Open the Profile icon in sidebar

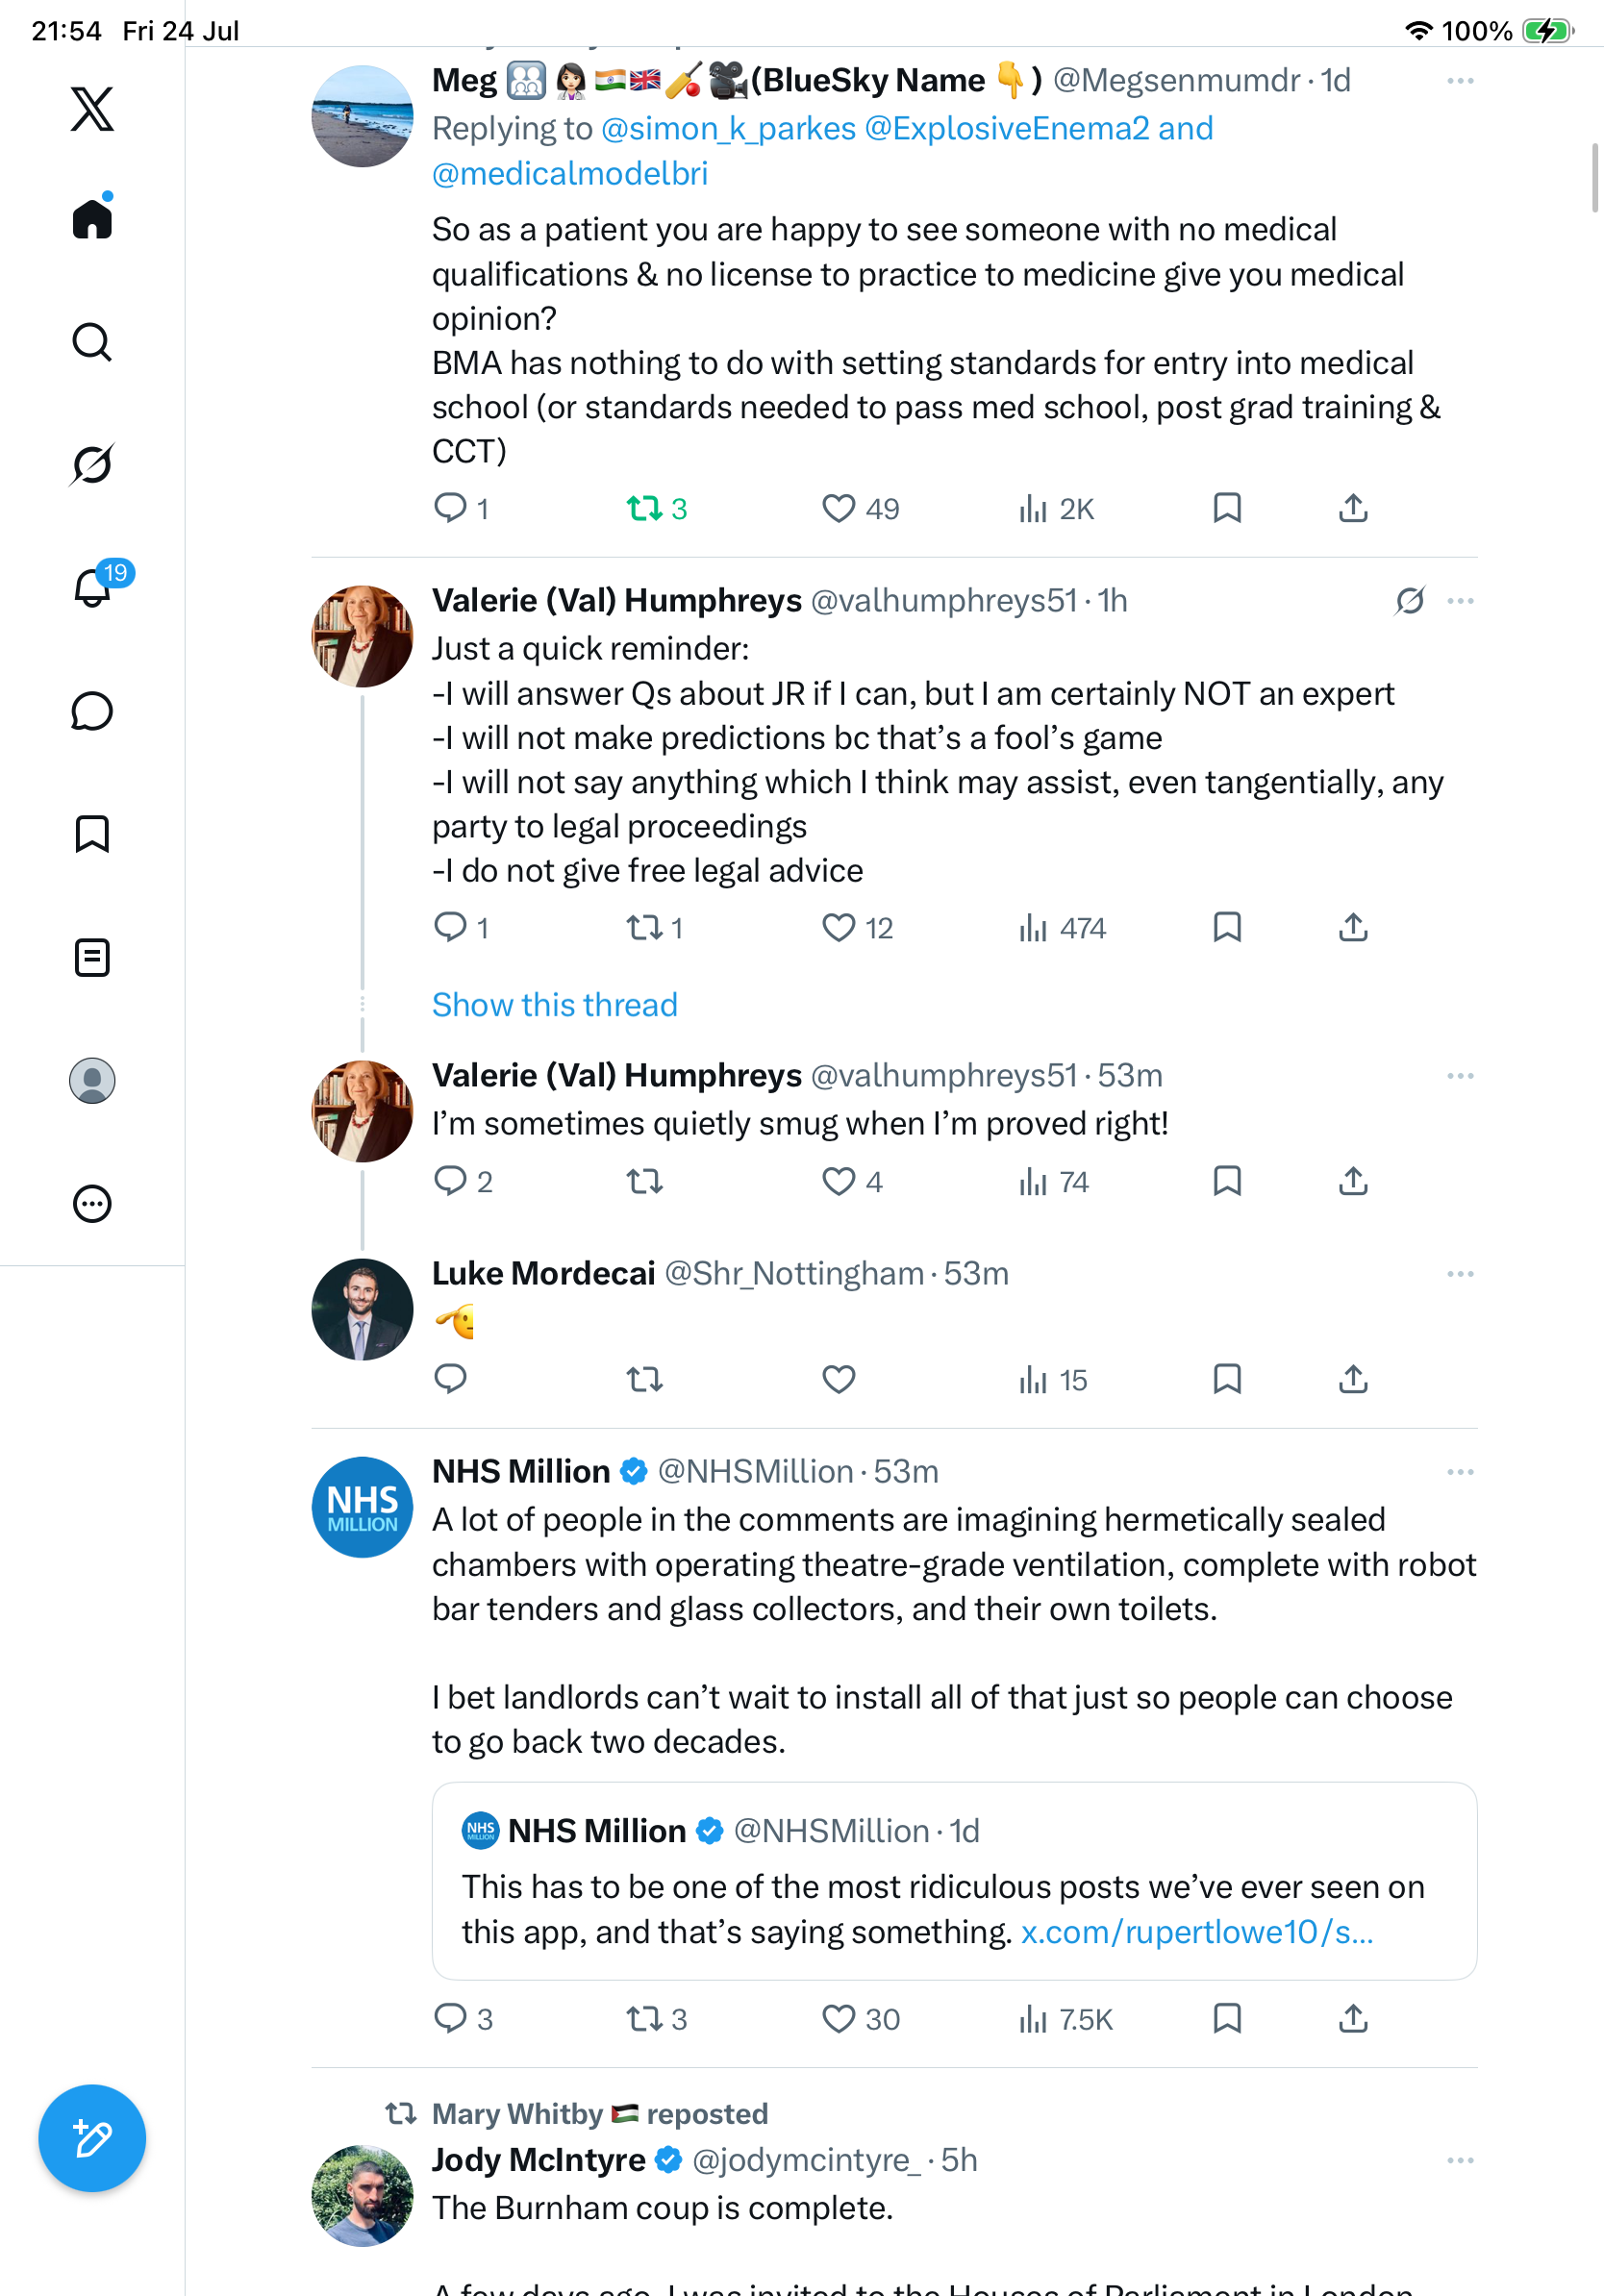(92, 1081)
